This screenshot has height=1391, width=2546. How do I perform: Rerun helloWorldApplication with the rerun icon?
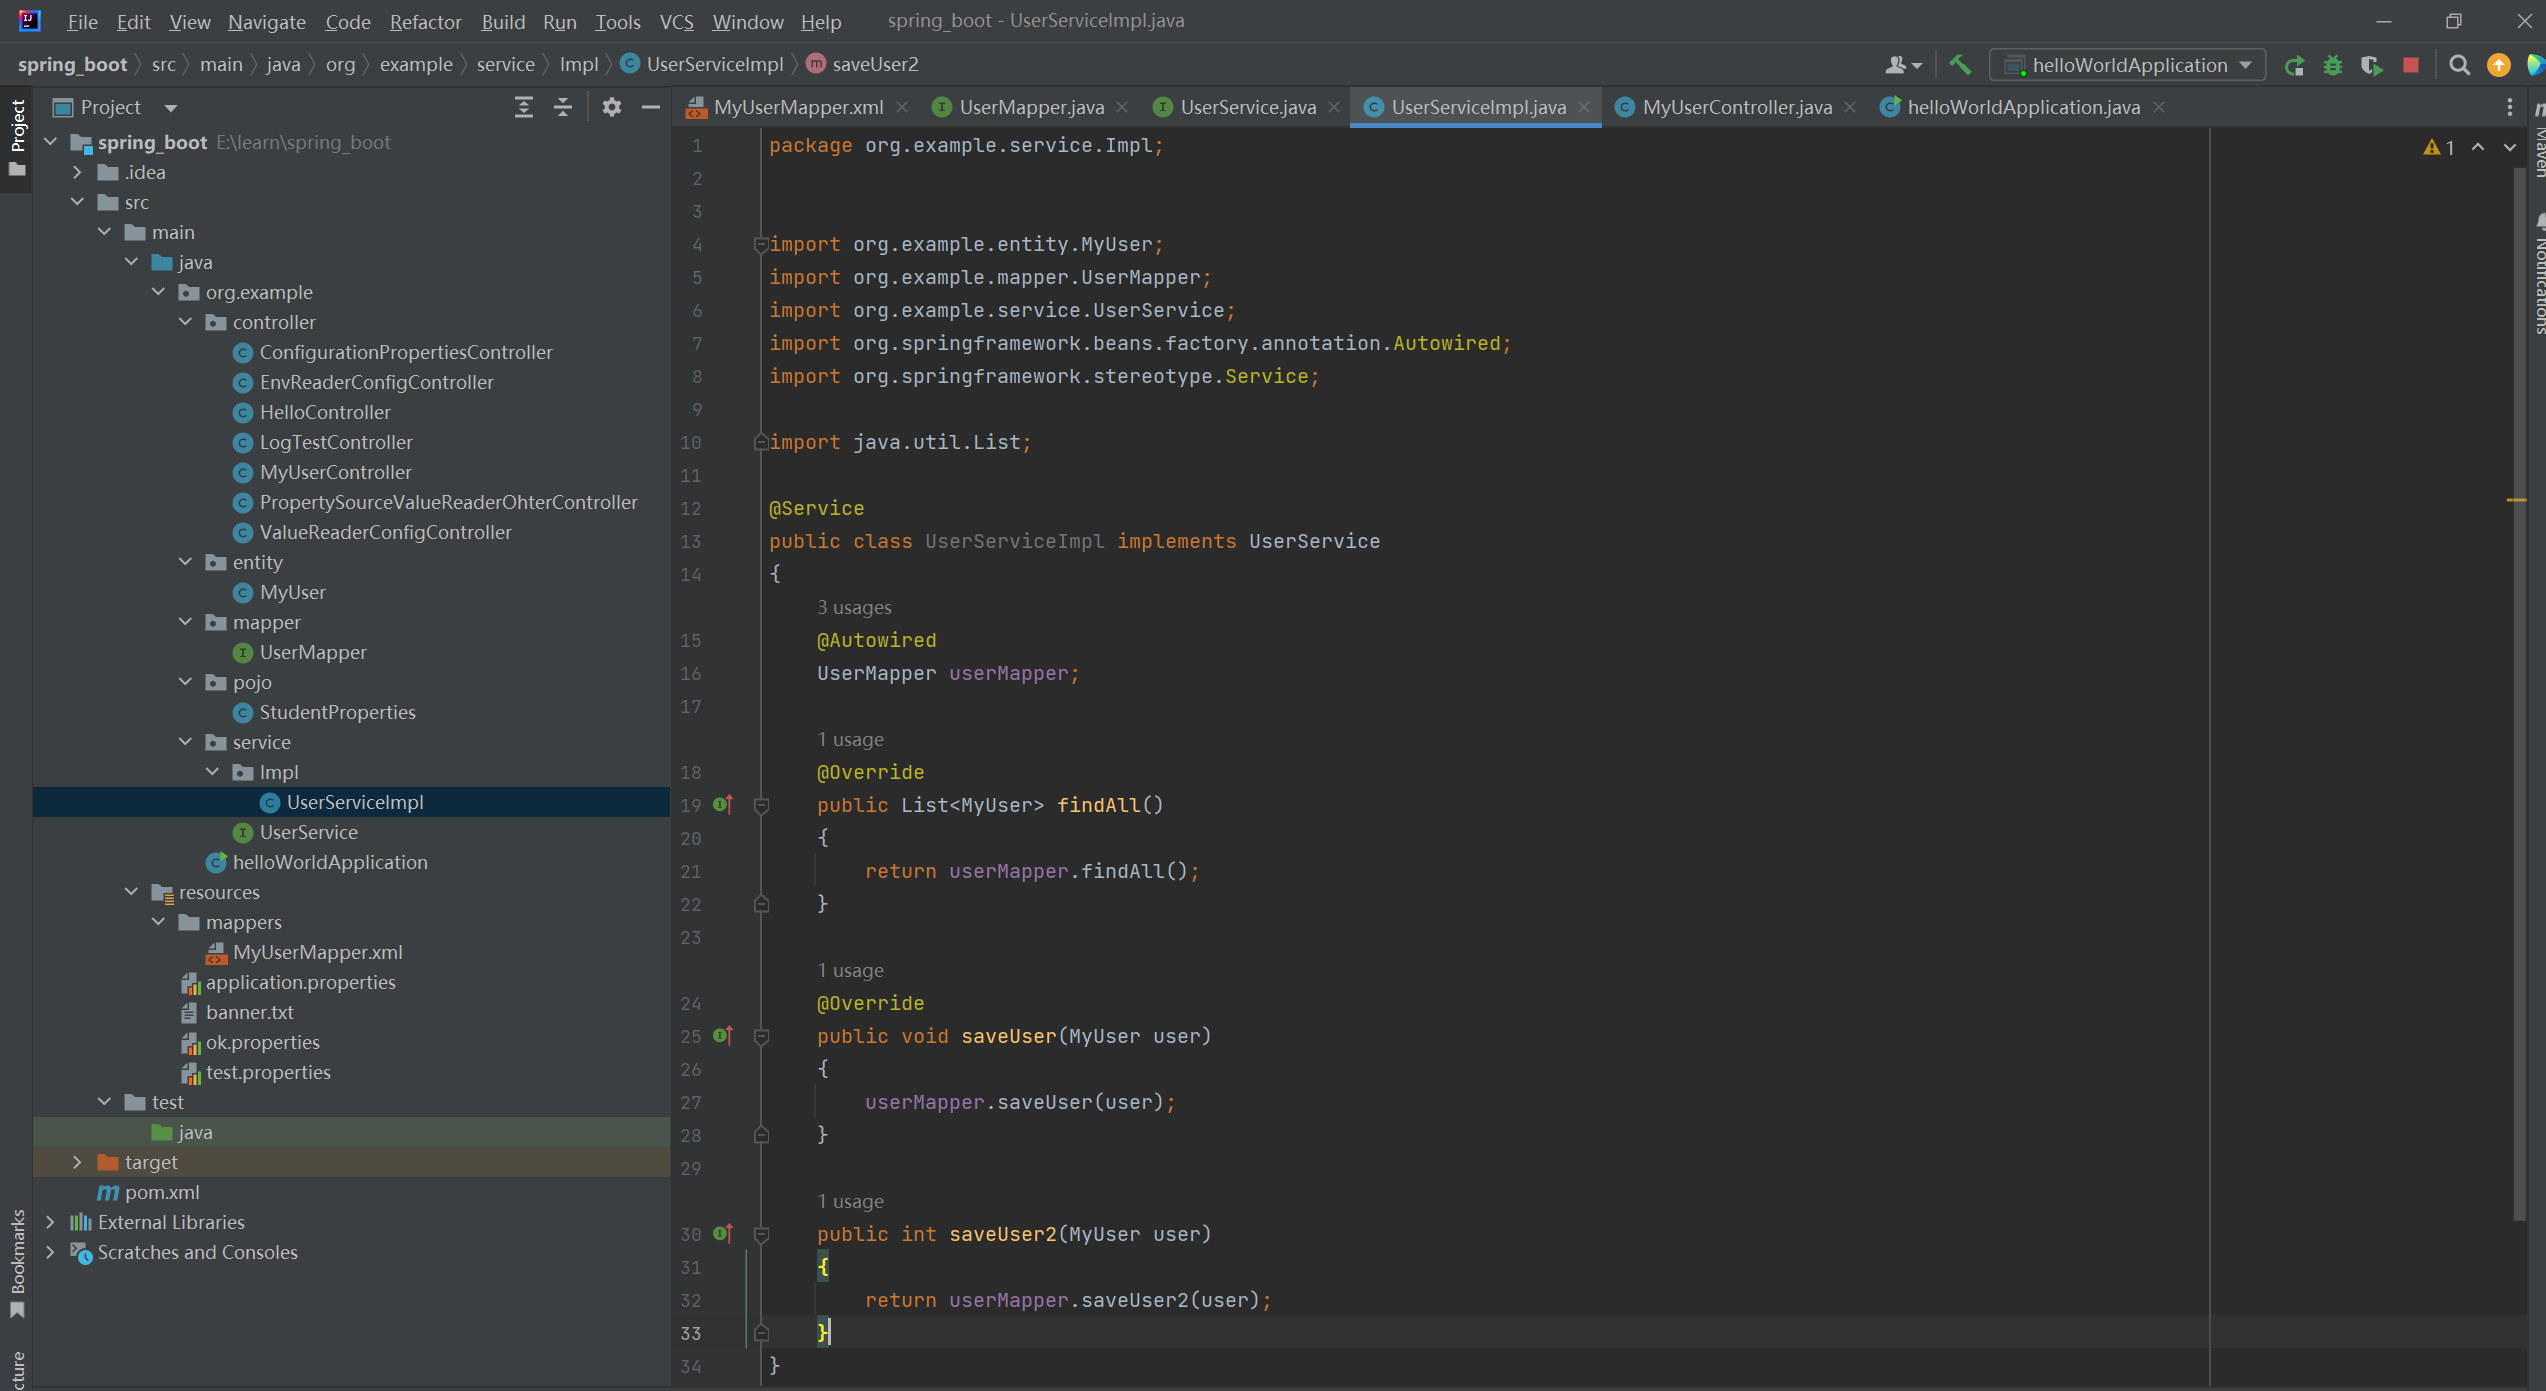pos(2294,66)
